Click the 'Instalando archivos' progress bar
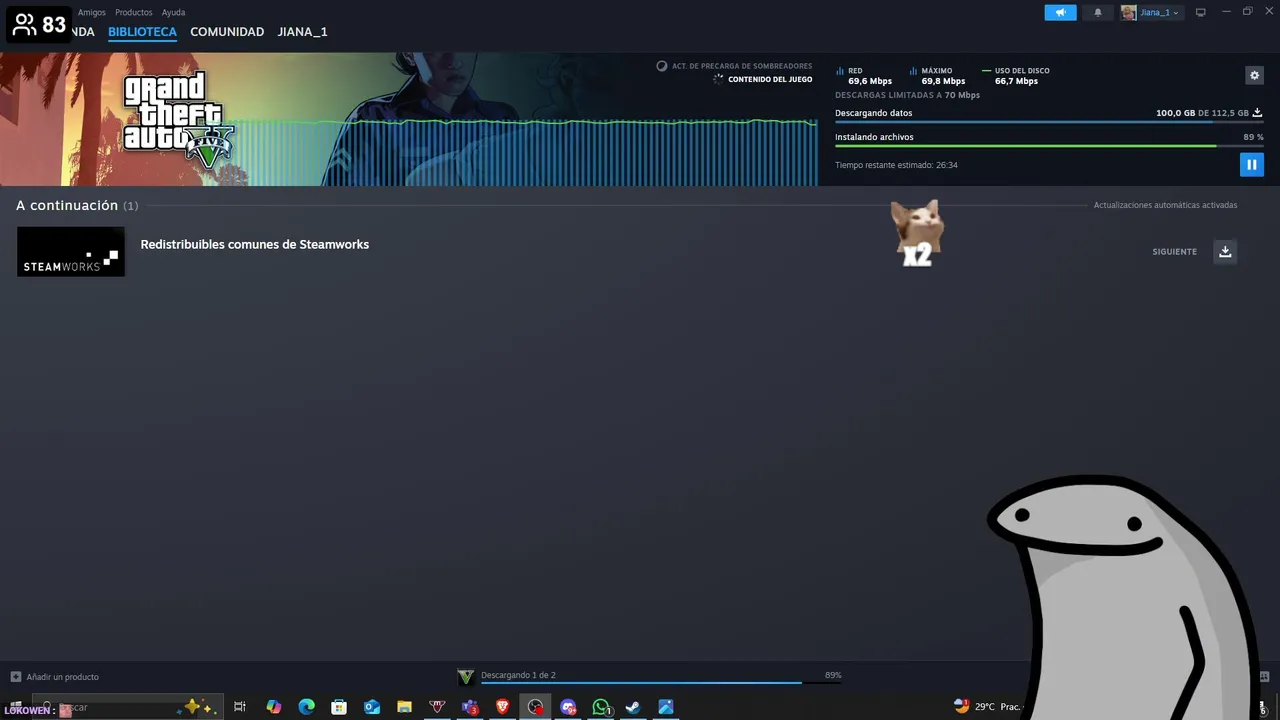Viewport: 1280px width, 720px height. pos(1049,146)
